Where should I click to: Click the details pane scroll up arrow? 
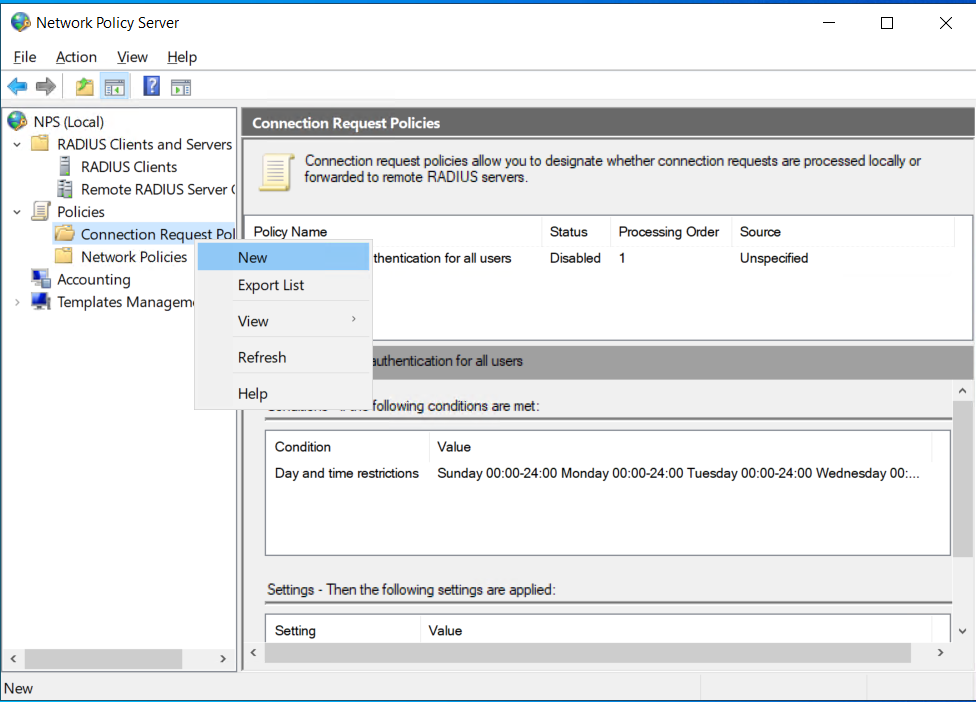(962, 391)
